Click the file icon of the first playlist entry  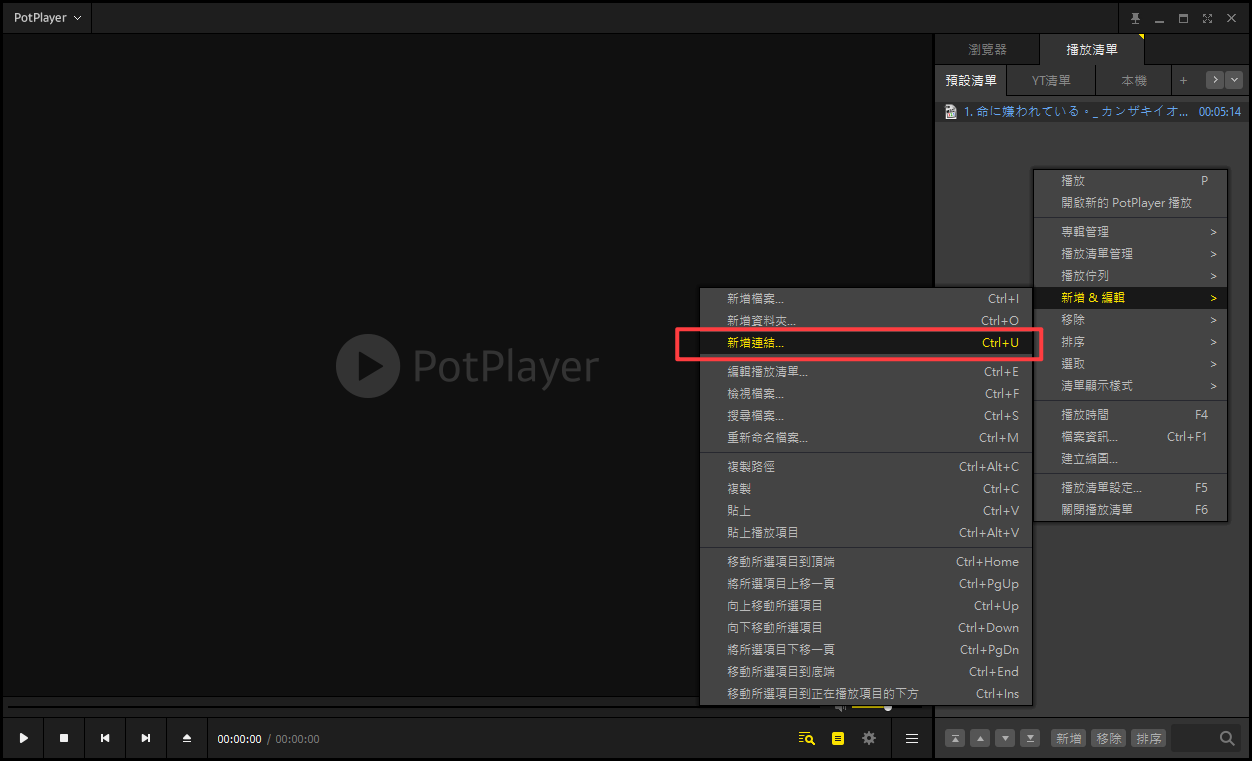951,112
